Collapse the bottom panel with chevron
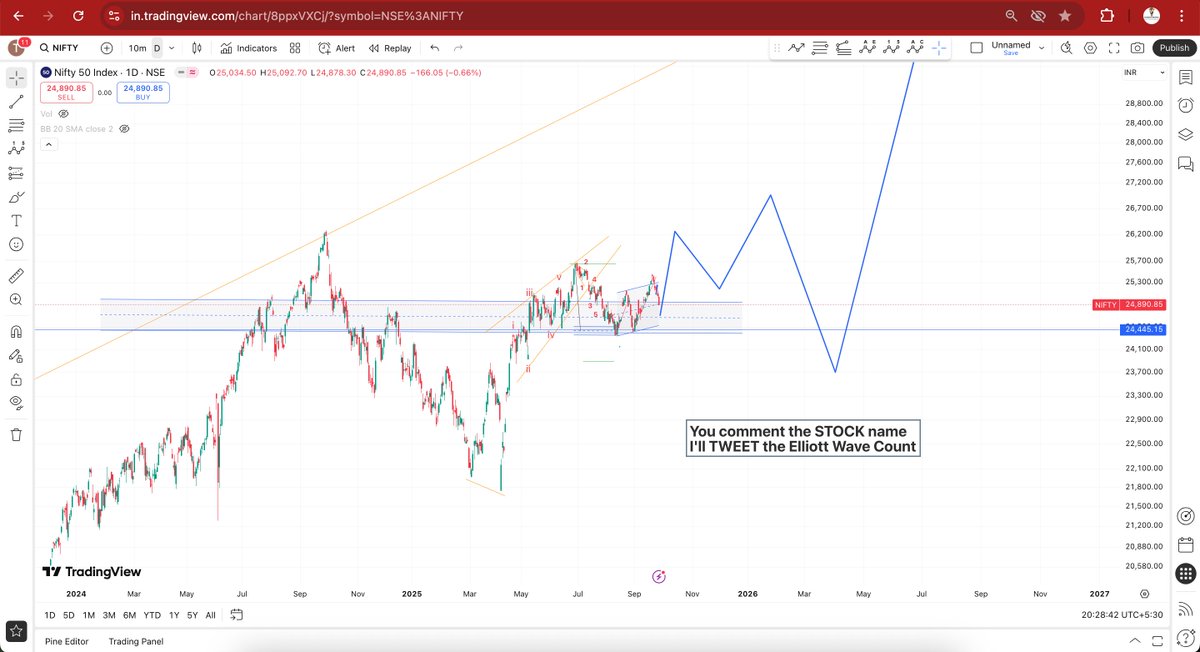The image size is (1200, 652). click(1134, 641)
